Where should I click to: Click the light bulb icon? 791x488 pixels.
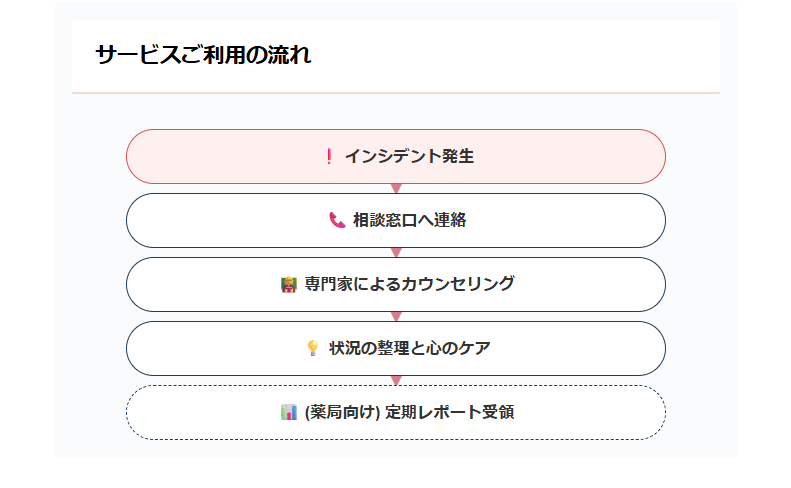click(x=313, y=348)
